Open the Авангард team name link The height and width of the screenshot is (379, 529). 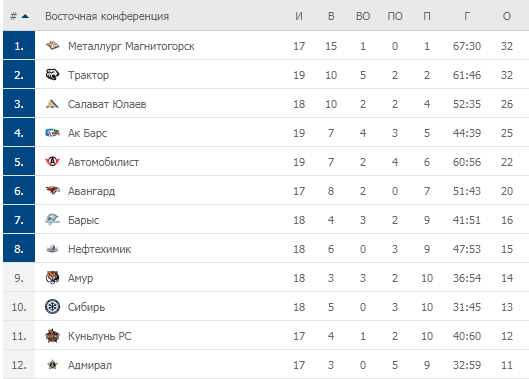pos(91,191)
